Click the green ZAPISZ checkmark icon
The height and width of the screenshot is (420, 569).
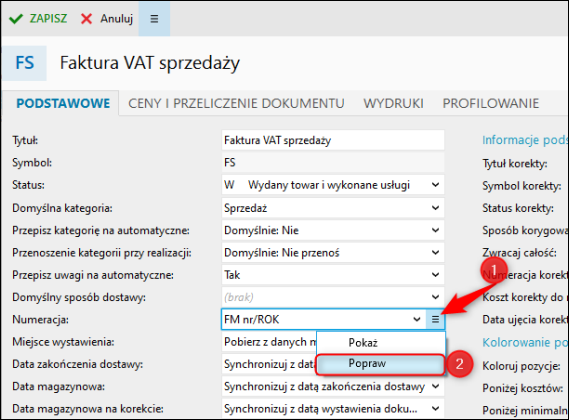click(16, 19)
